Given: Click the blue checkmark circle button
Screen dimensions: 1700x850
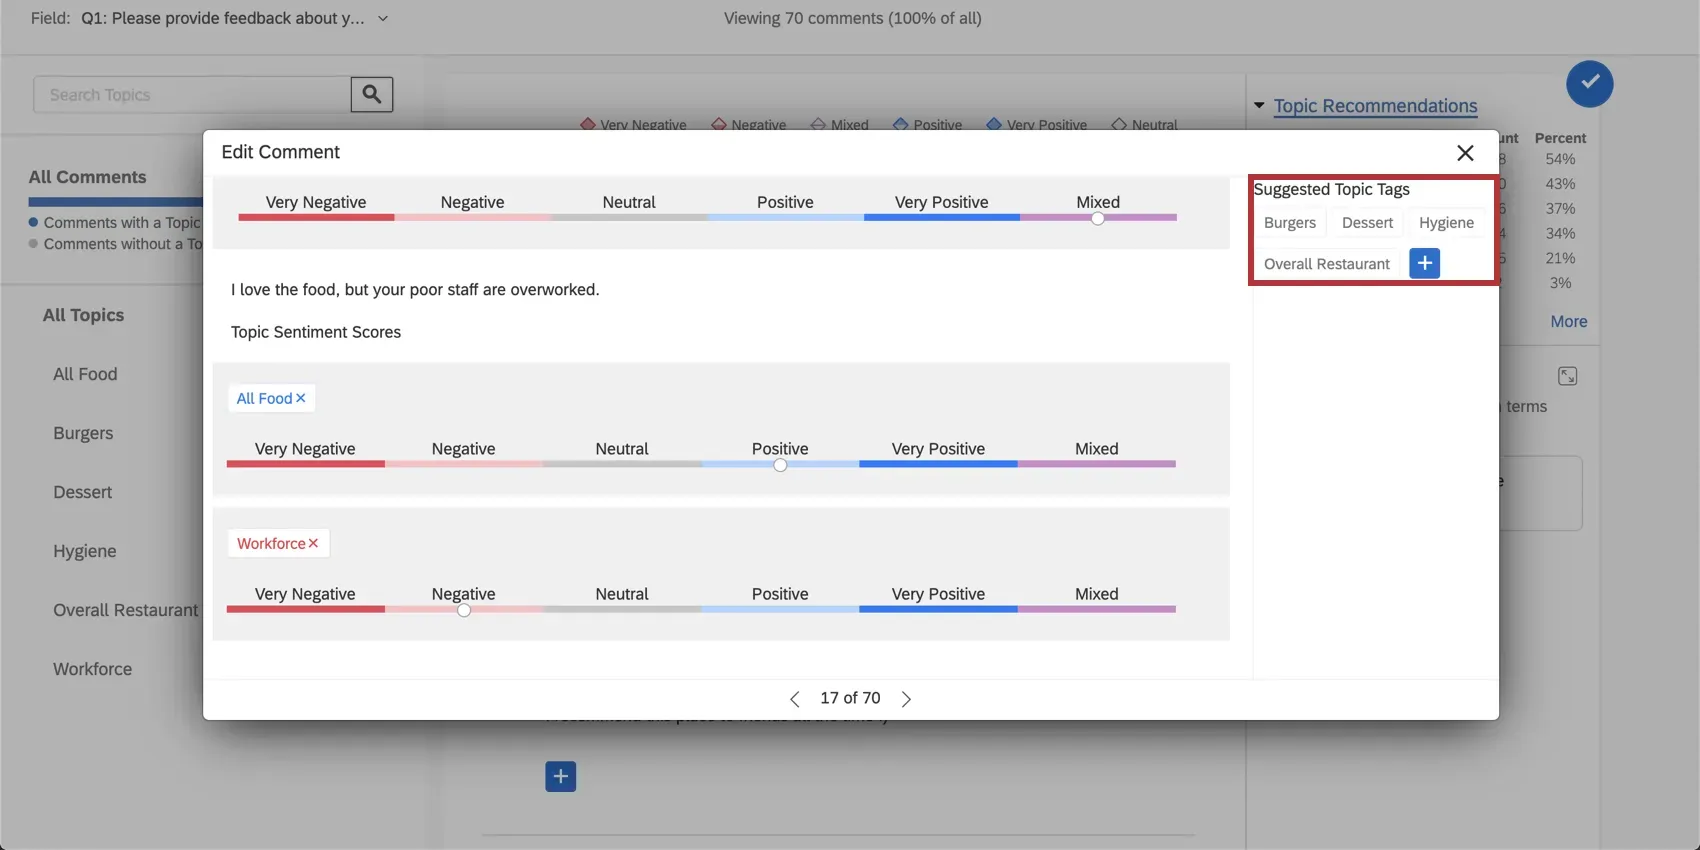Looking at the screenshot, I should pos(1589,84).
